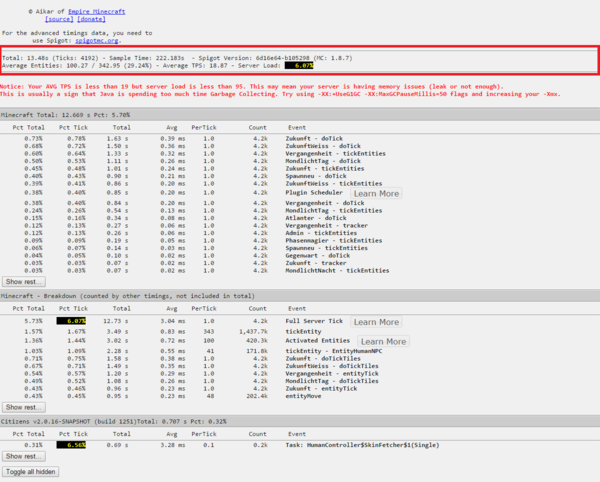Click the 'Zukunft - entityTick' event row
The width and height of the screenshot is (600, 482).
click(x=300, y=389)
